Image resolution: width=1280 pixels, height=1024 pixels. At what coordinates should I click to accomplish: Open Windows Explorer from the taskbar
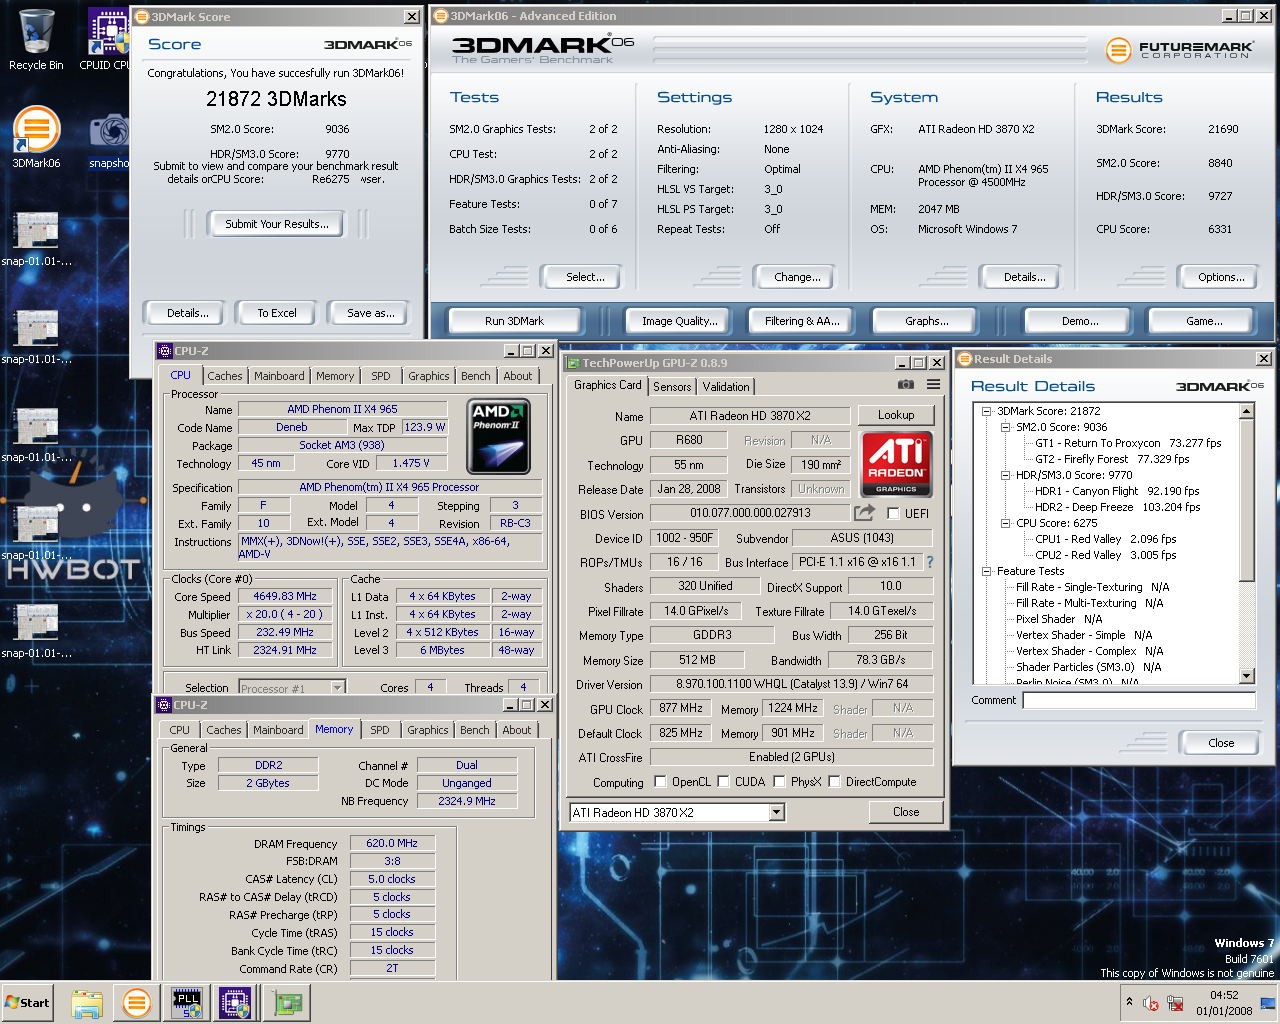pos(87,1003)
